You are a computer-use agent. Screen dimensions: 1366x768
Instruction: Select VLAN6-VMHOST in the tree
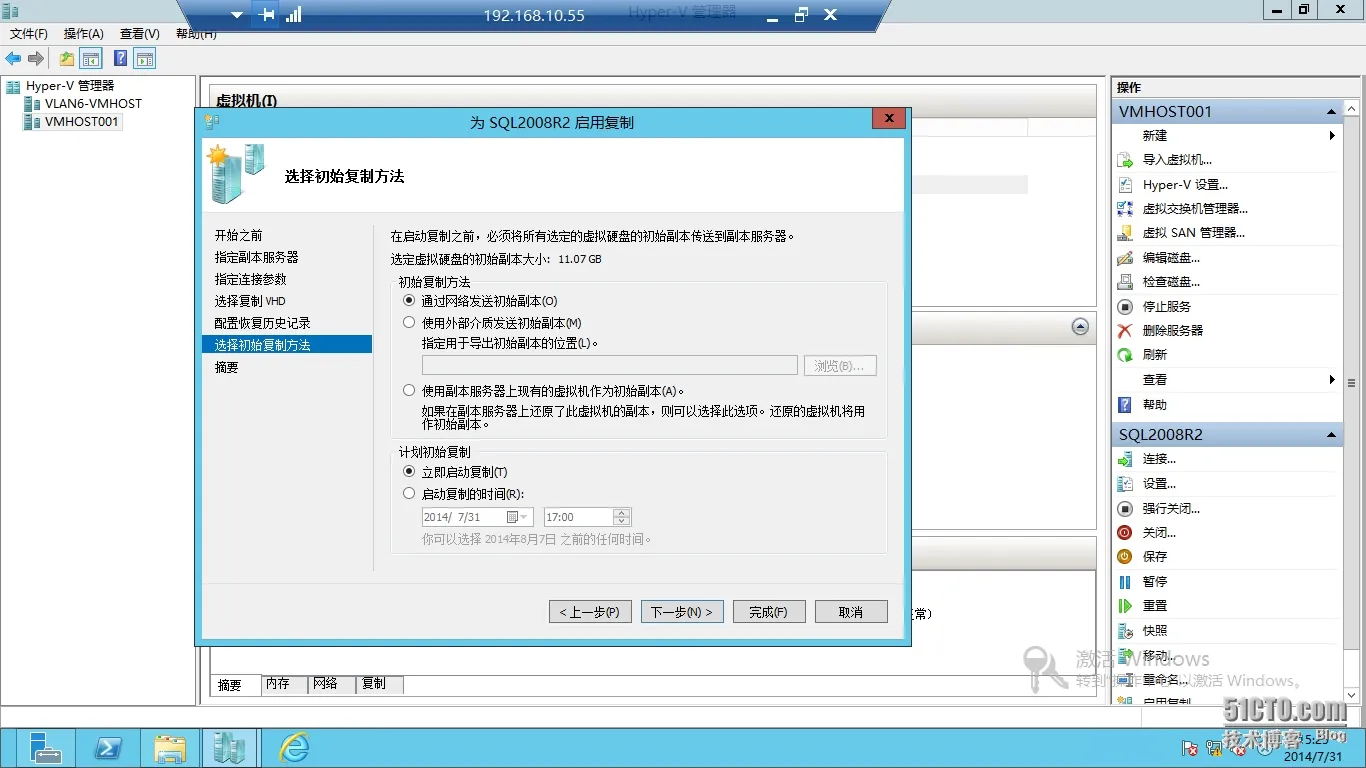coord(93,104)
